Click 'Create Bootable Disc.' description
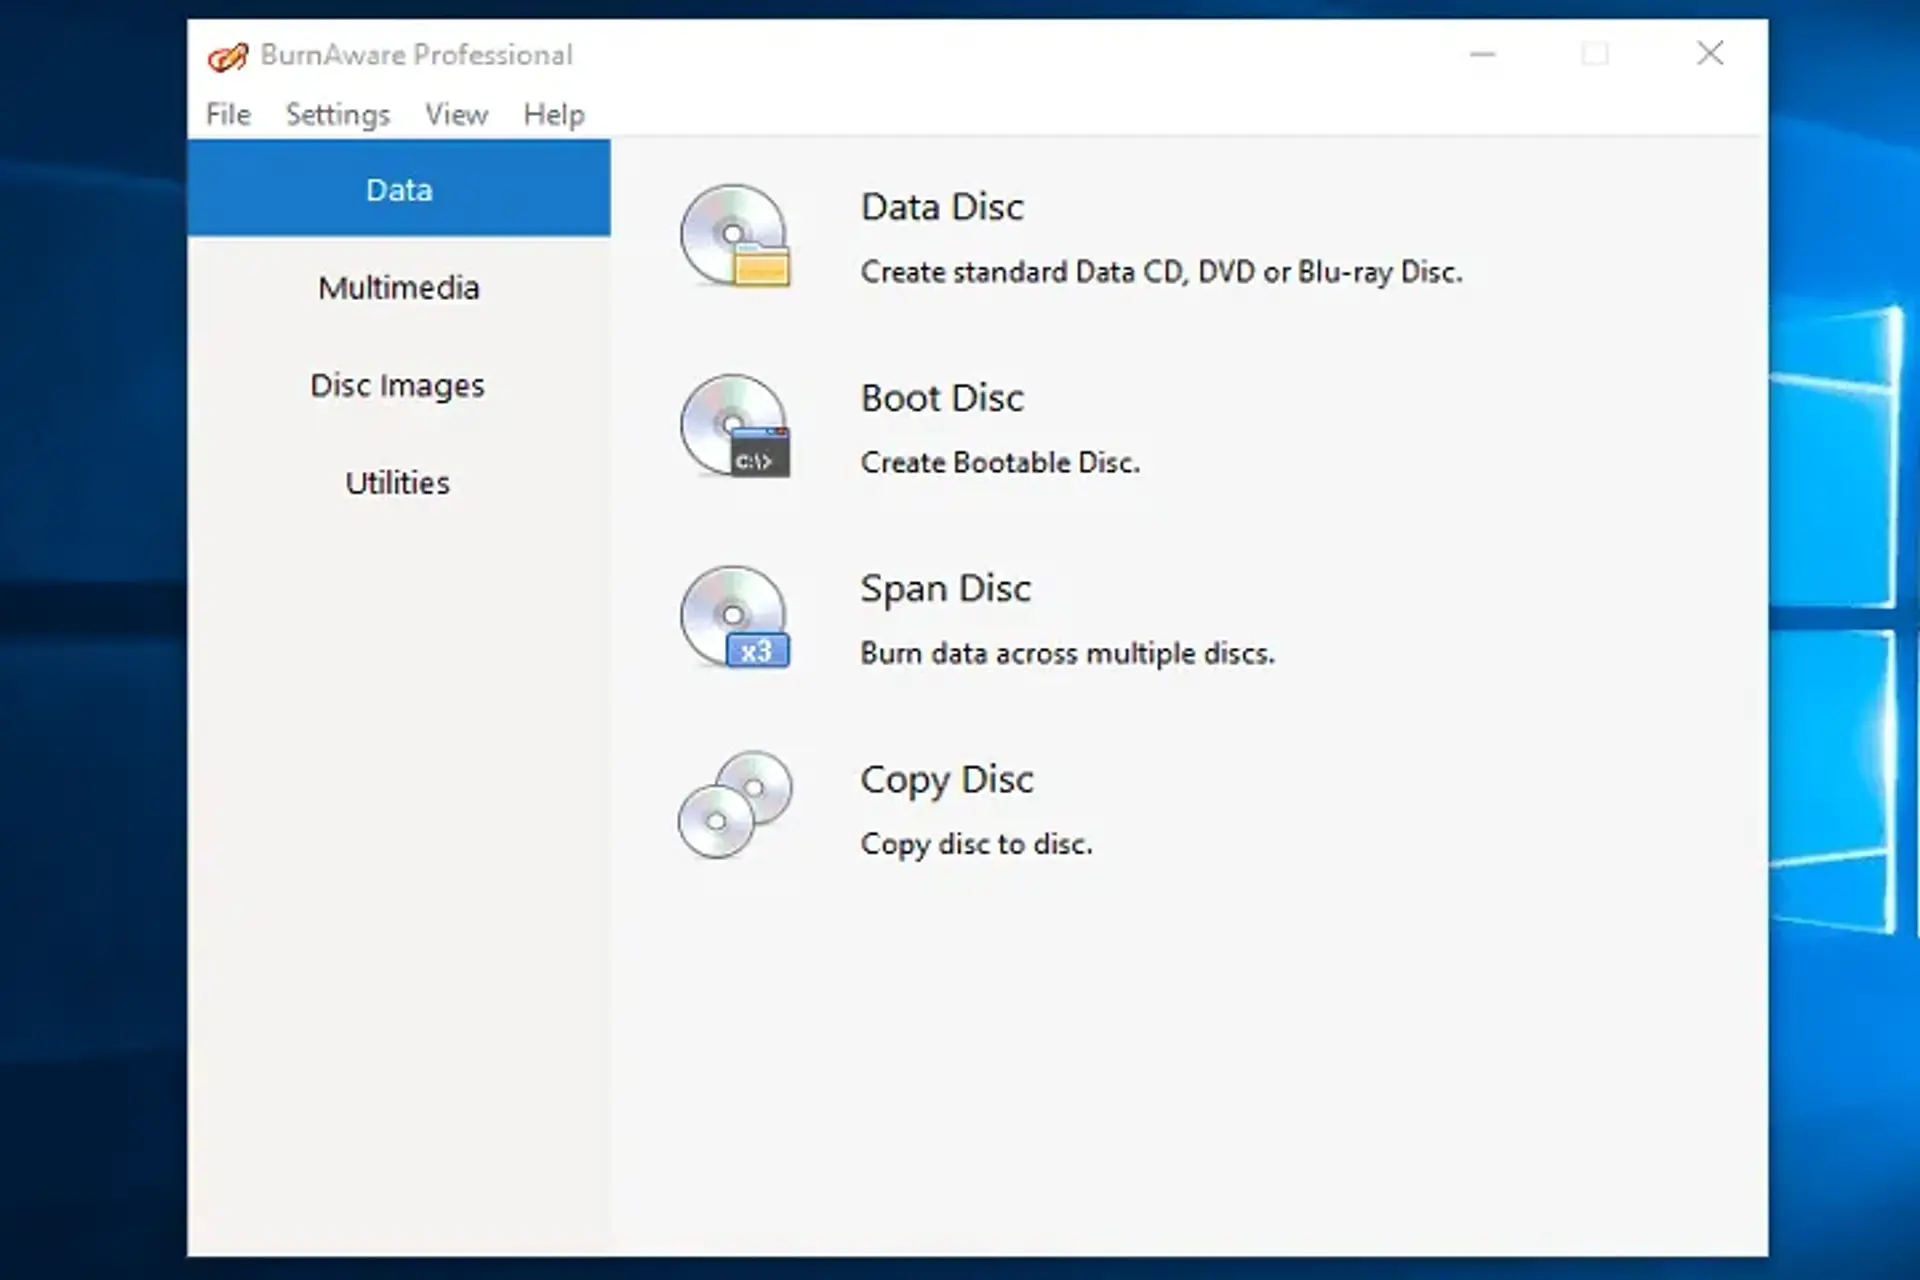Viewport: 1920px width, 1280px height. coord(1000,463)
